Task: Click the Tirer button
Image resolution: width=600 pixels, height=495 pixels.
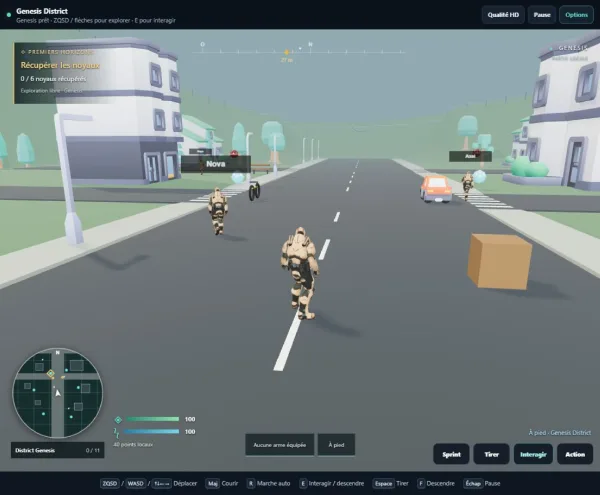Action: click(491, 454)
